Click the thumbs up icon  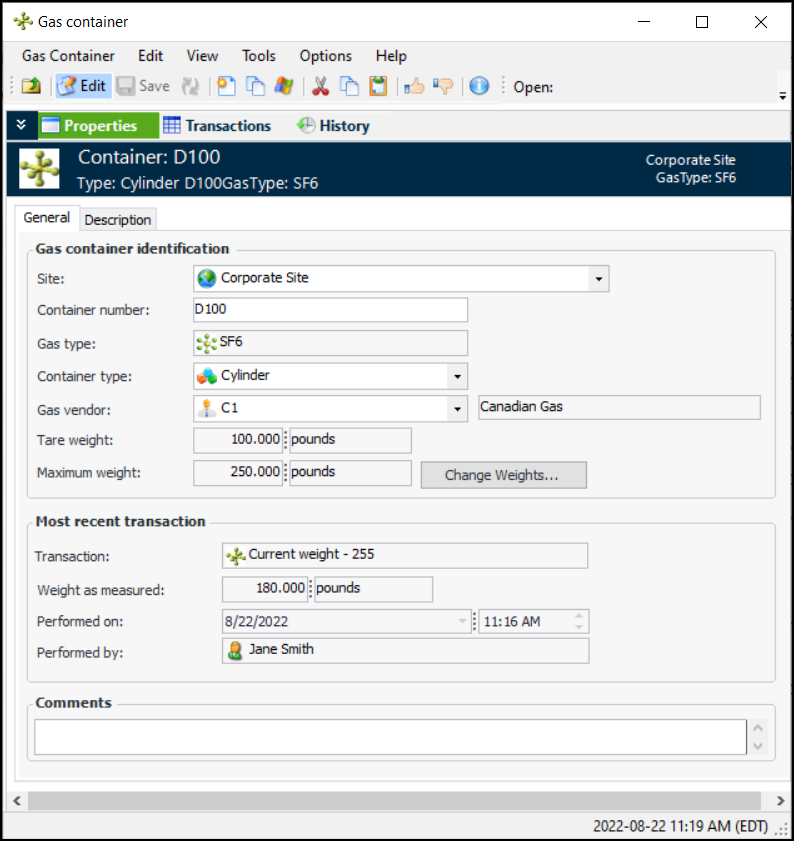(x=413, y=86)
